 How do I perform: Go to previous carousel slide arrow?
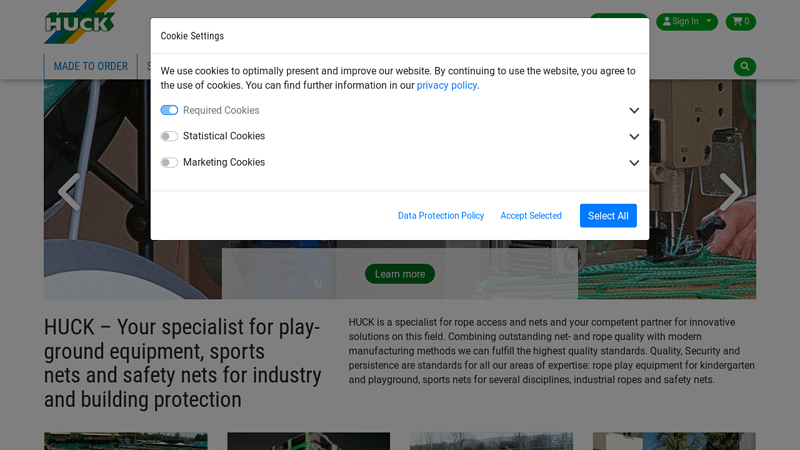click(69, 191)
